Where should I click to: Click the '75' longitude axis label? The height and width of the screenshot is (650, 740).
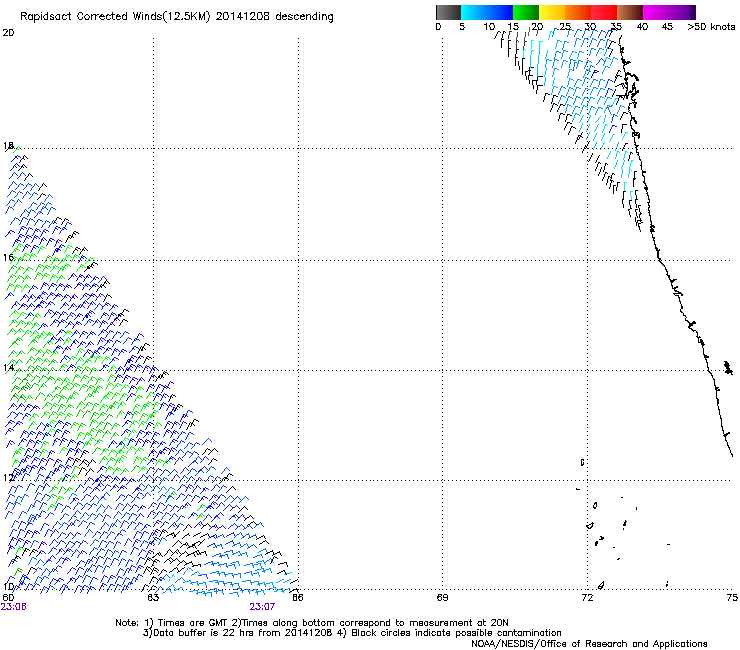[732, 598]
